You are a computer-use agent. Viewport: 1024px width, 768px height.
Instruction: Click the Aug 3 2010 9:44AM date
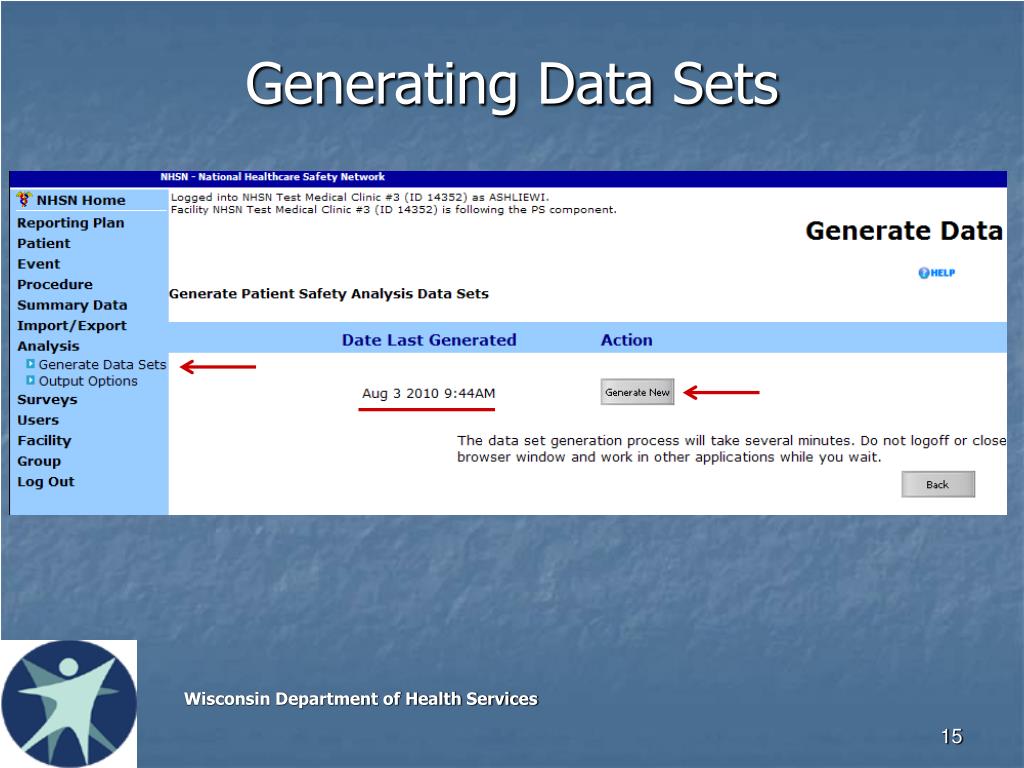point(428,393)
